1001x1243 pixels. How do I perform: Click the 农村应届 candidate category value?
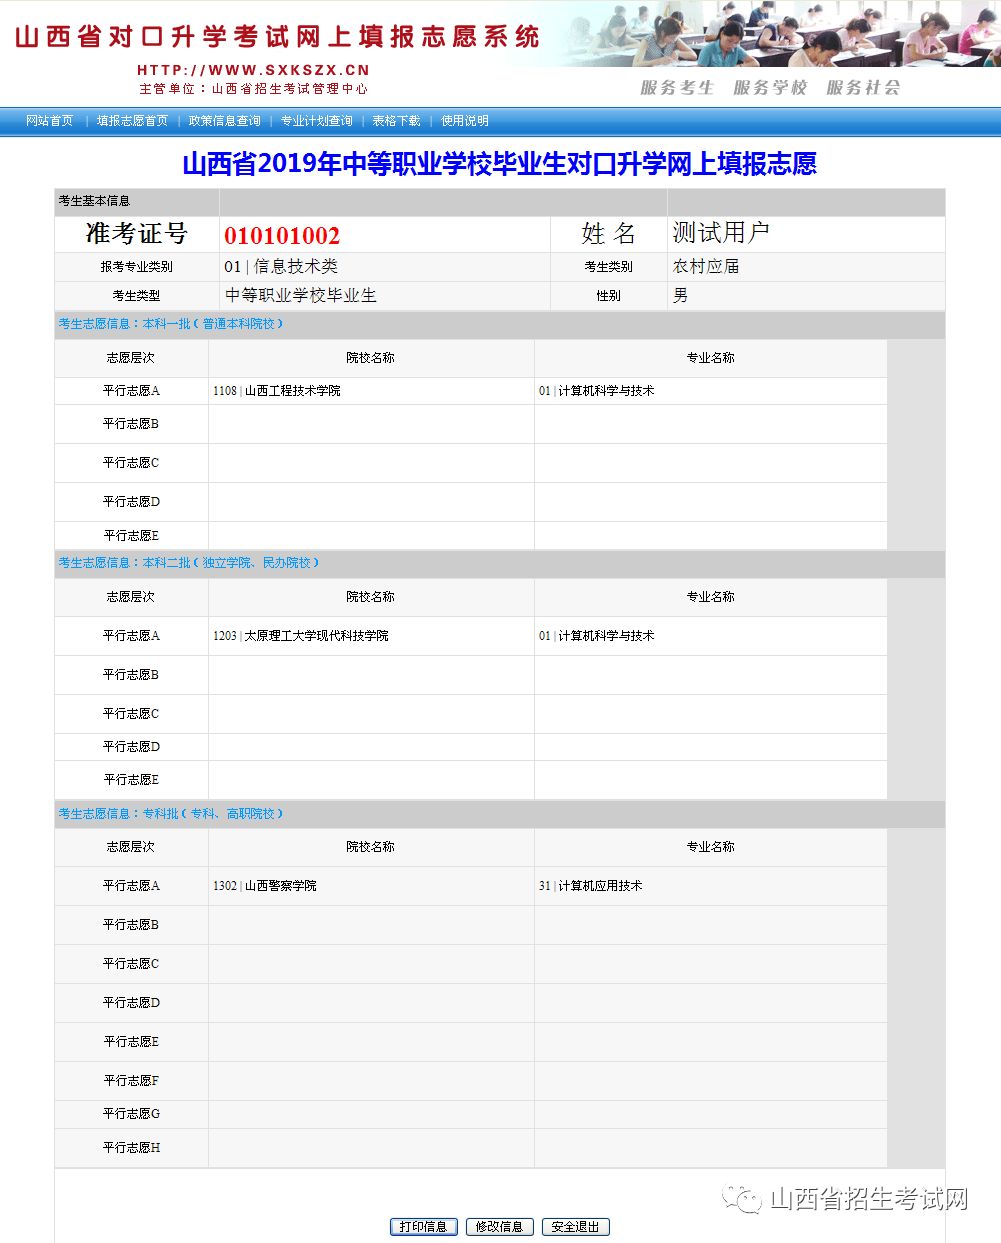pyautogui.click(x=706, y=266)
